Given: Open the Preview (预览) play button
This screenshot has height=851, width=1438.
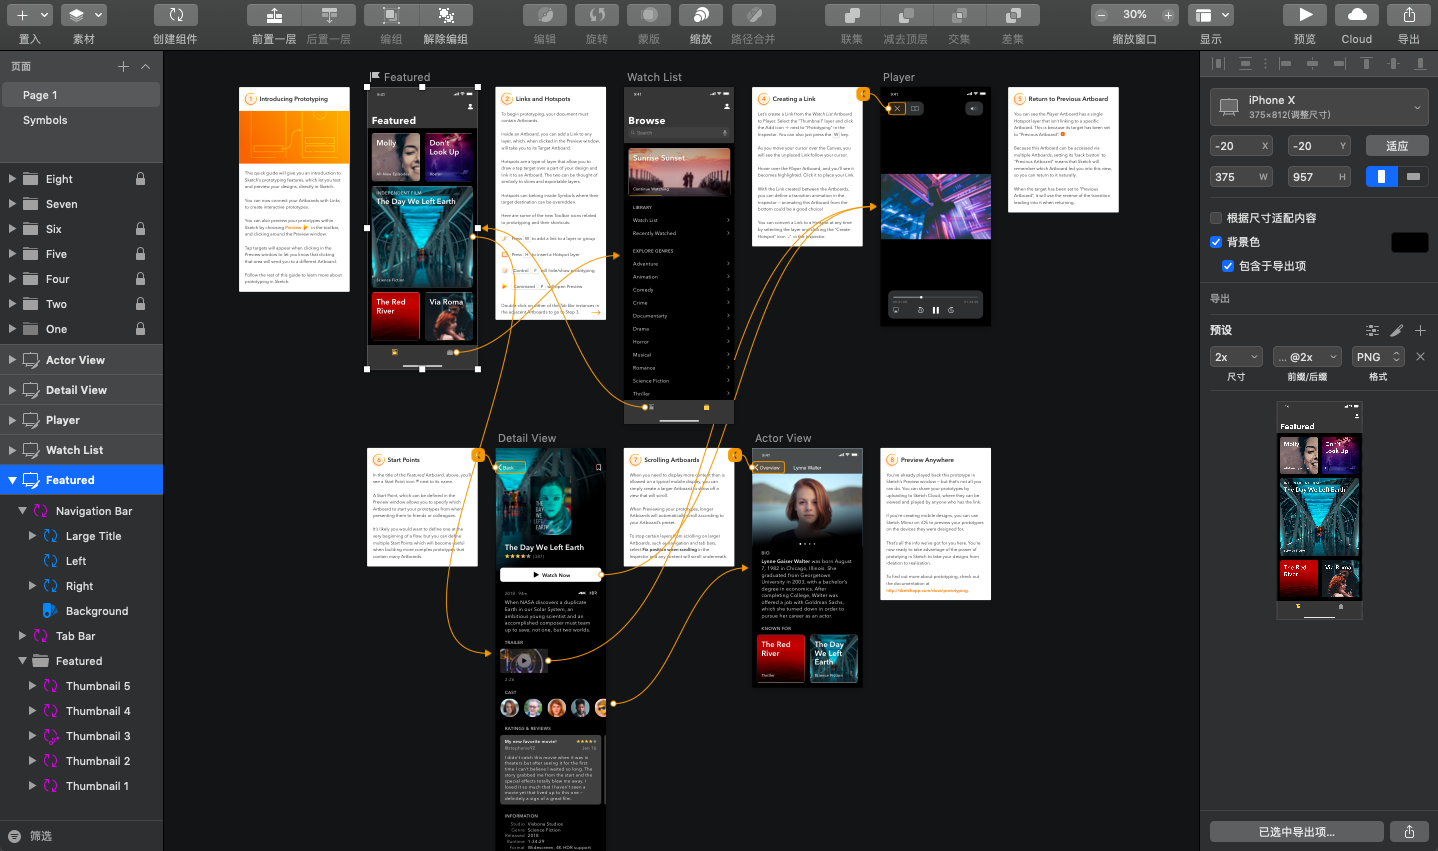Looking at the screenshot, I should (1305, 16).
